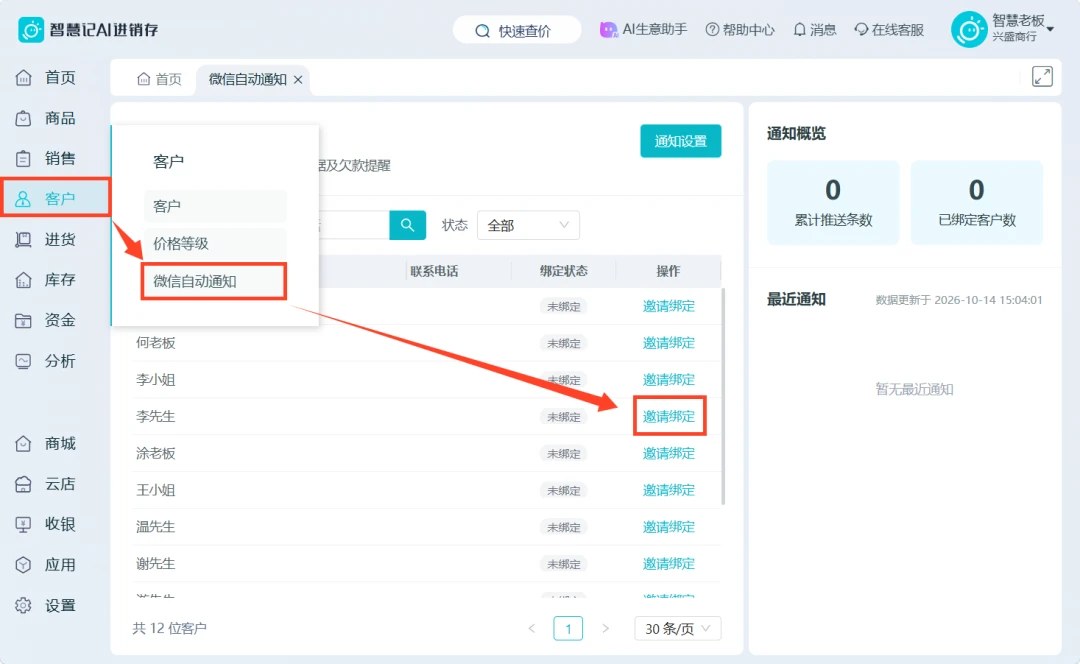Open the 商城 sidebar icon

pyautogui.click(x=23, y=444)
